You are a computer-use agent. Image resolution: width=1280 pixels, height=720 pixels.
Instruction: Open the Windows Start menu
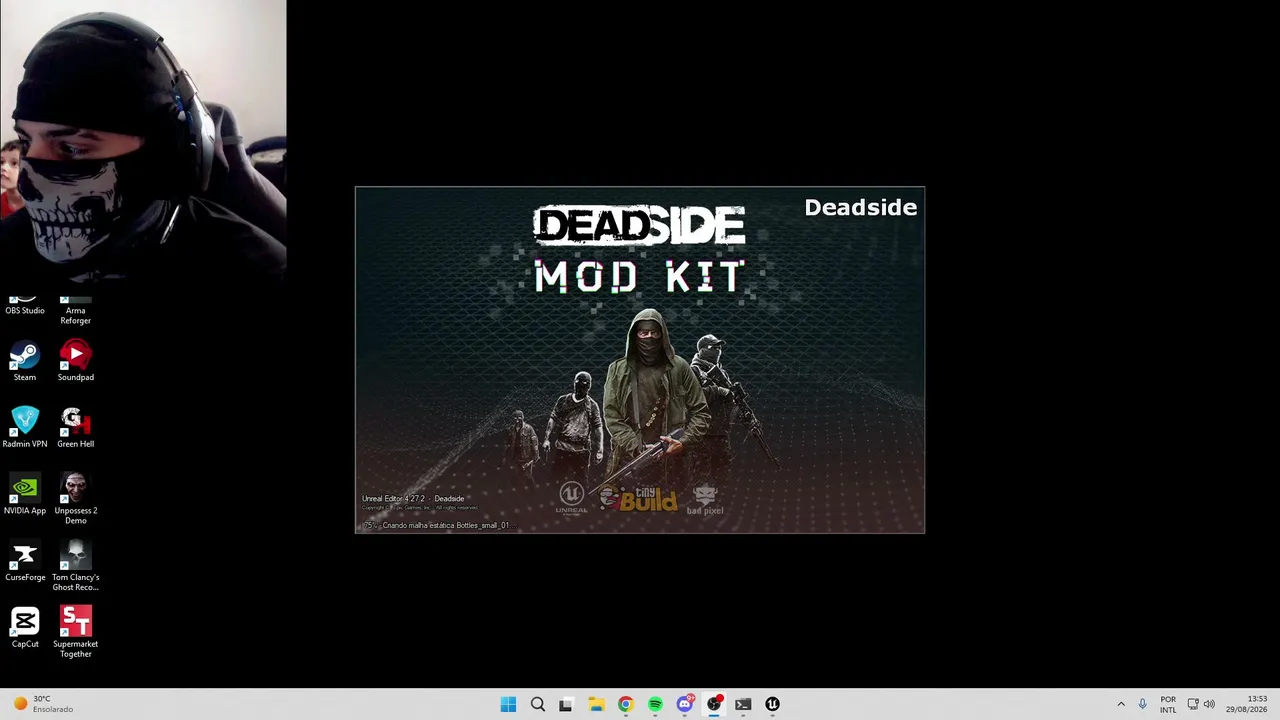point(508,704)
